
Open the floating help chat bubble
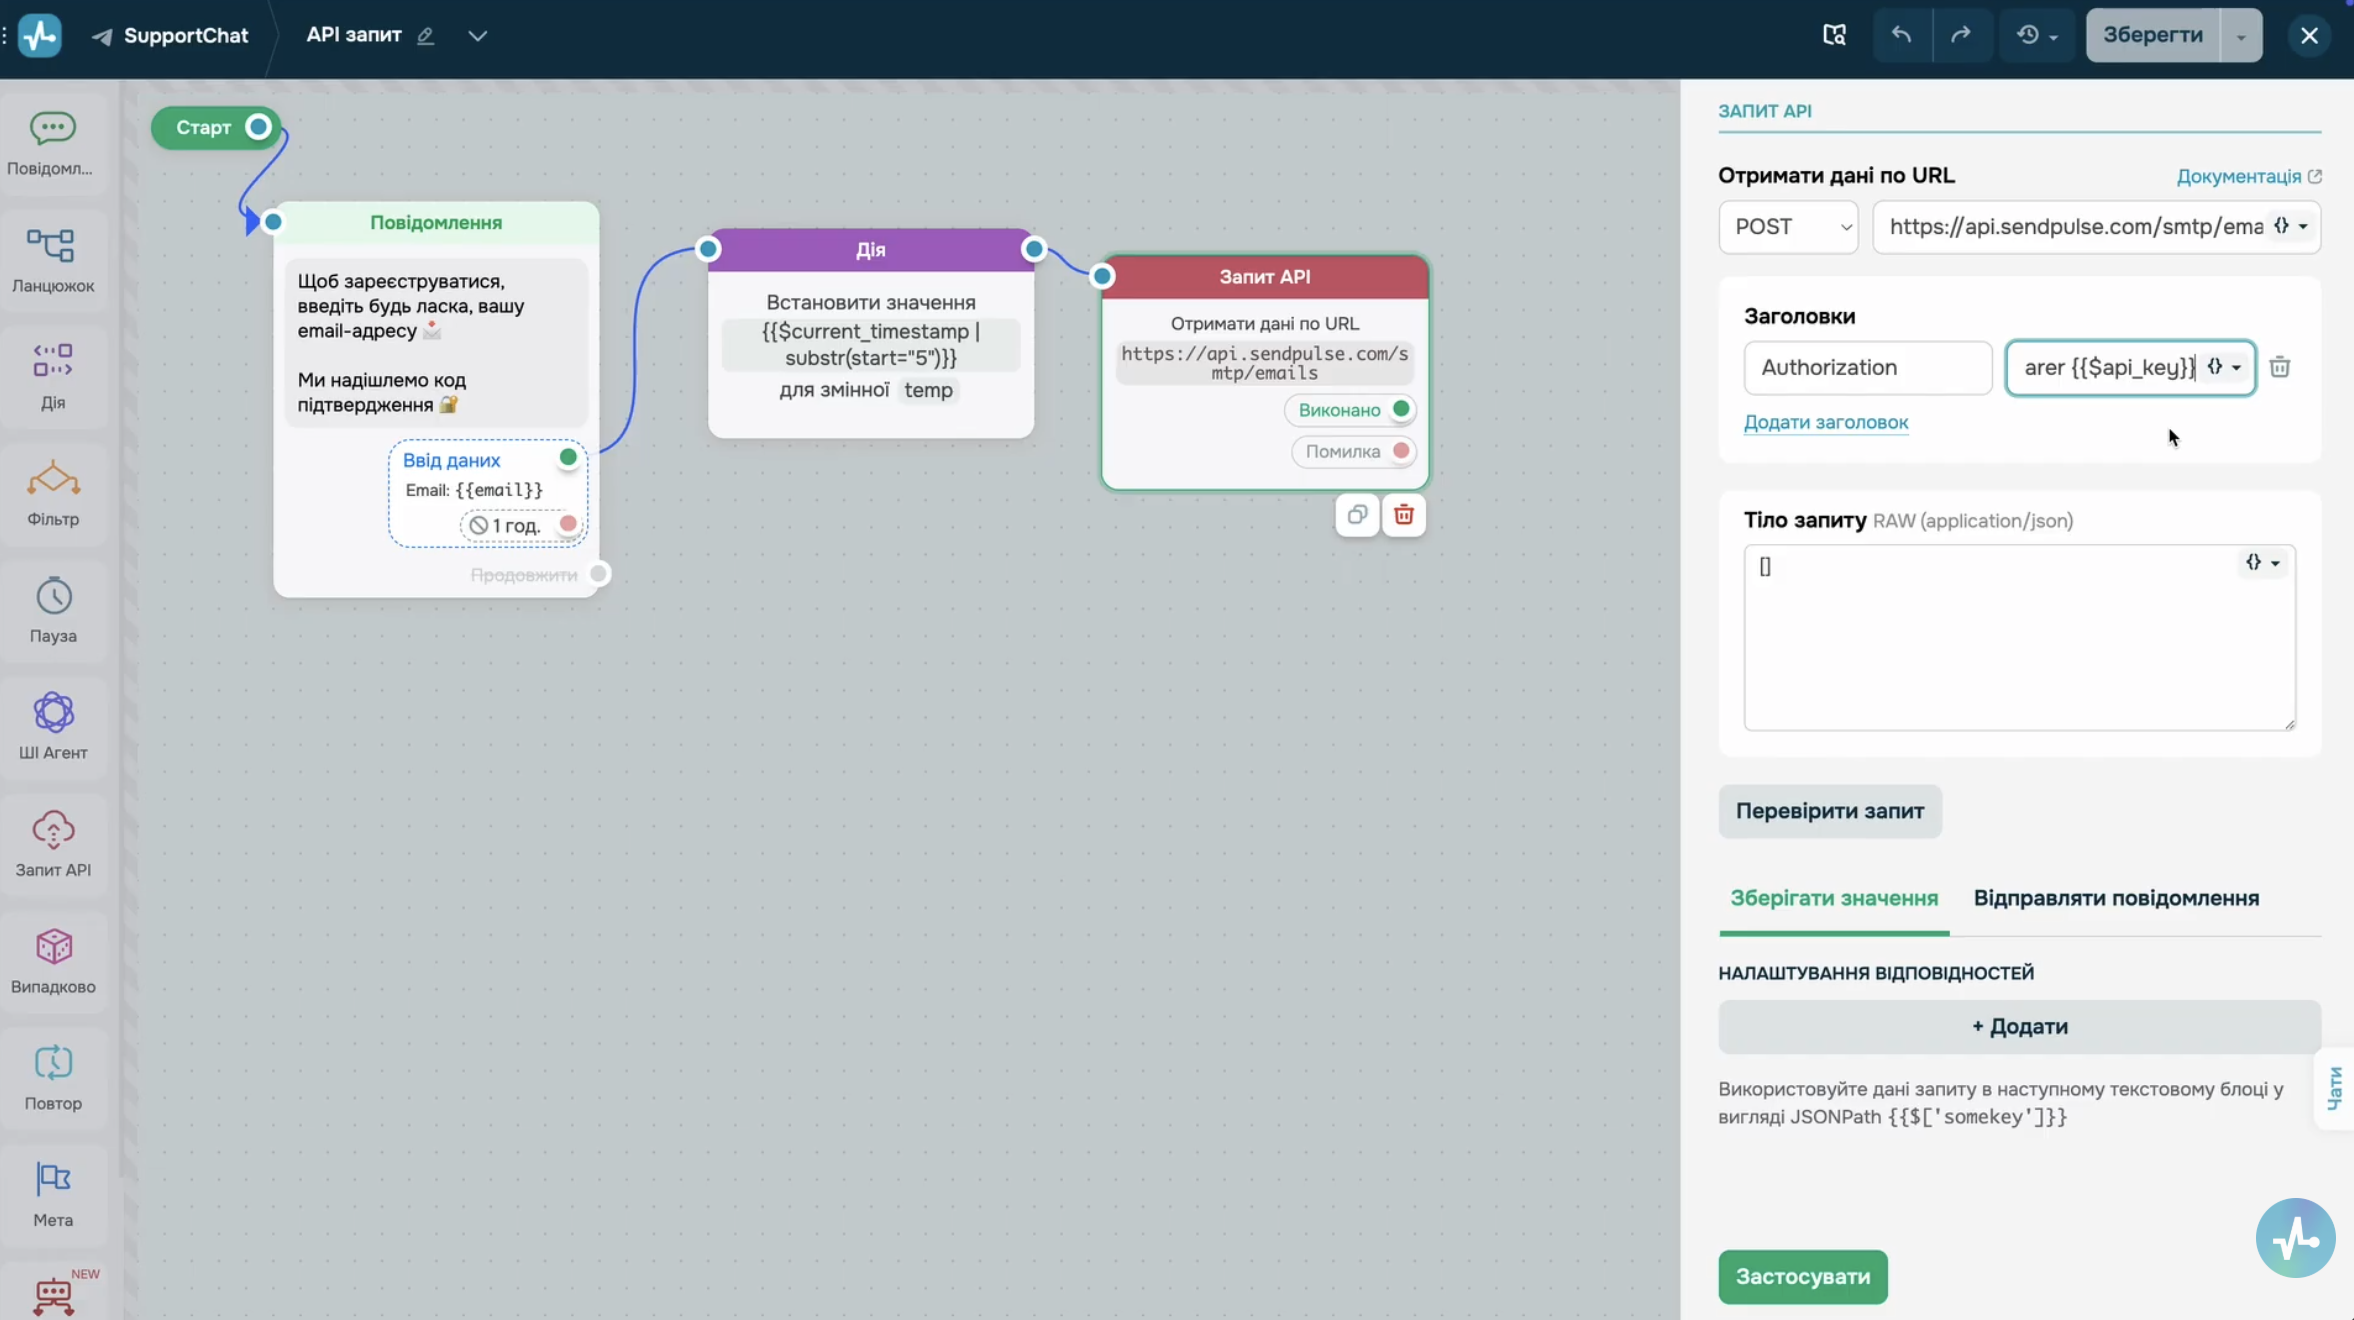click(x=2295, y=1238)
